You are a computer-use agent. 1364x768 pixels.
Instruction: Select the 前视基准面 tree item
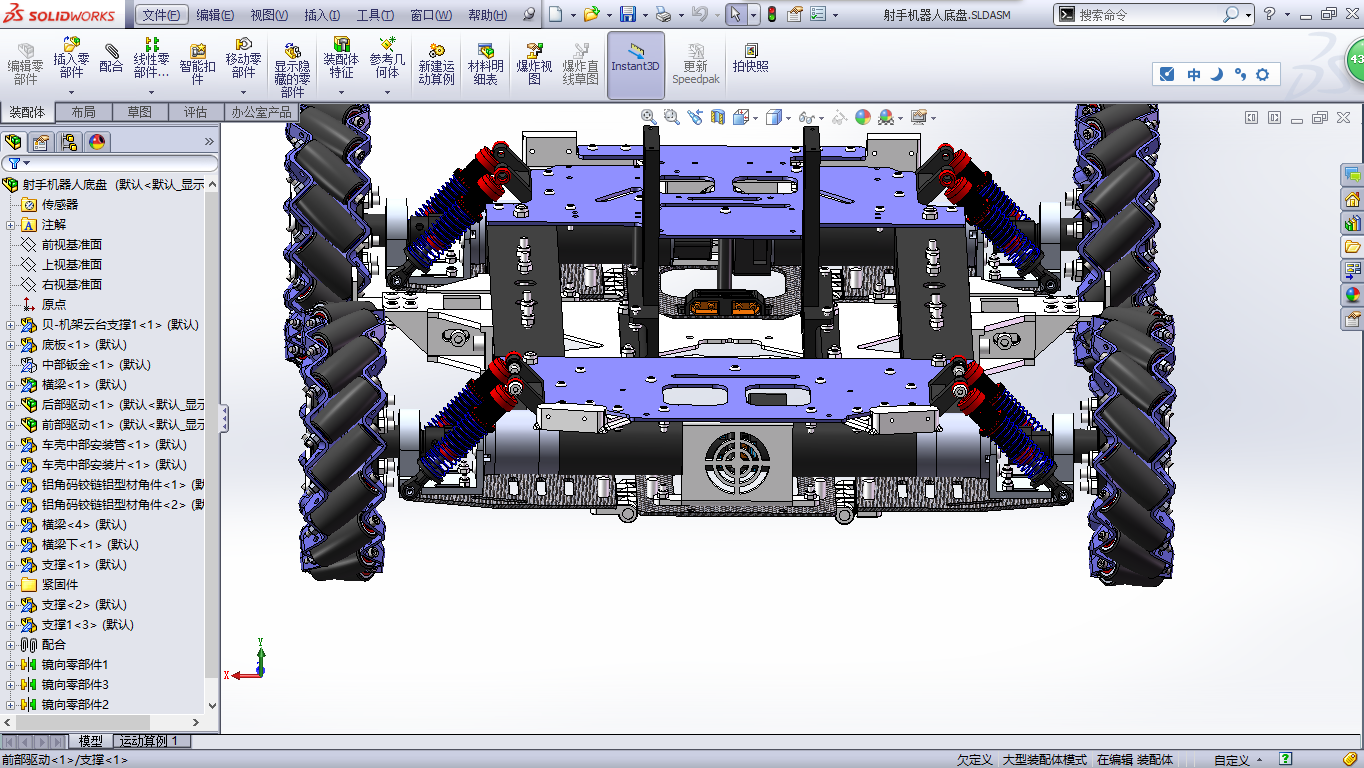[x=72, y=245]
